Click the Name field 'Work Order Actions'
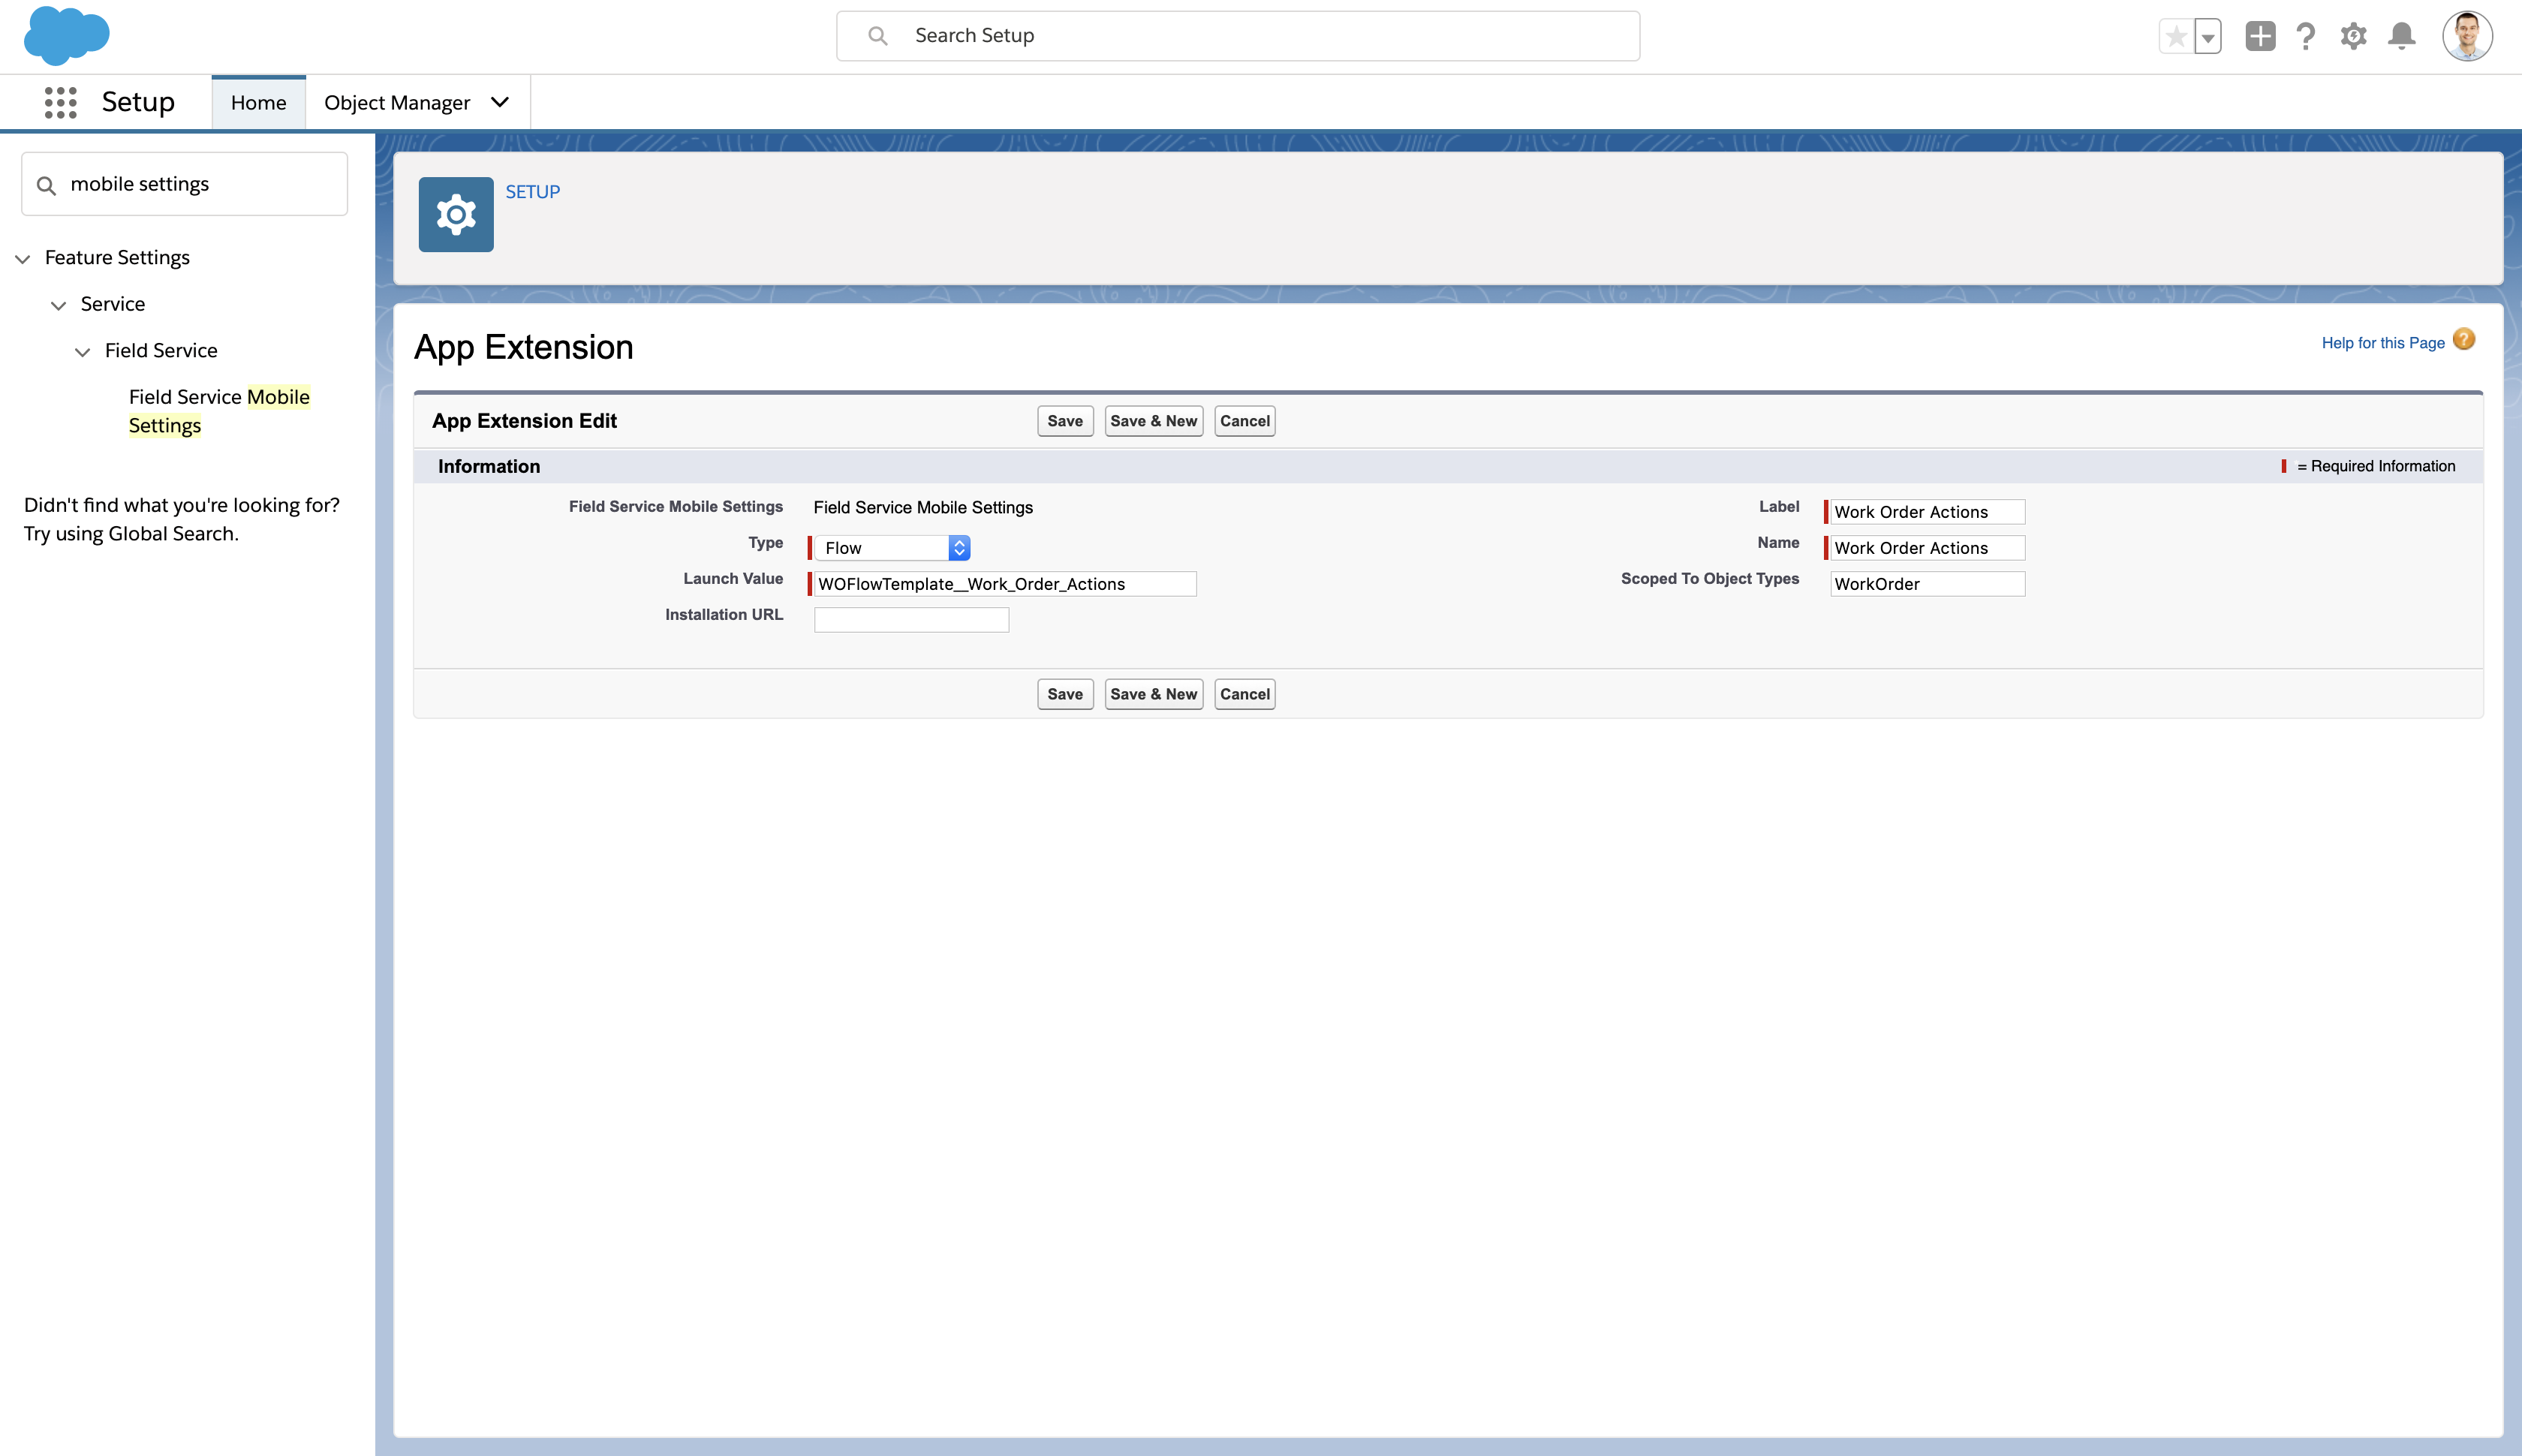This screenshot has width=2522, height=1456. 1927,548
